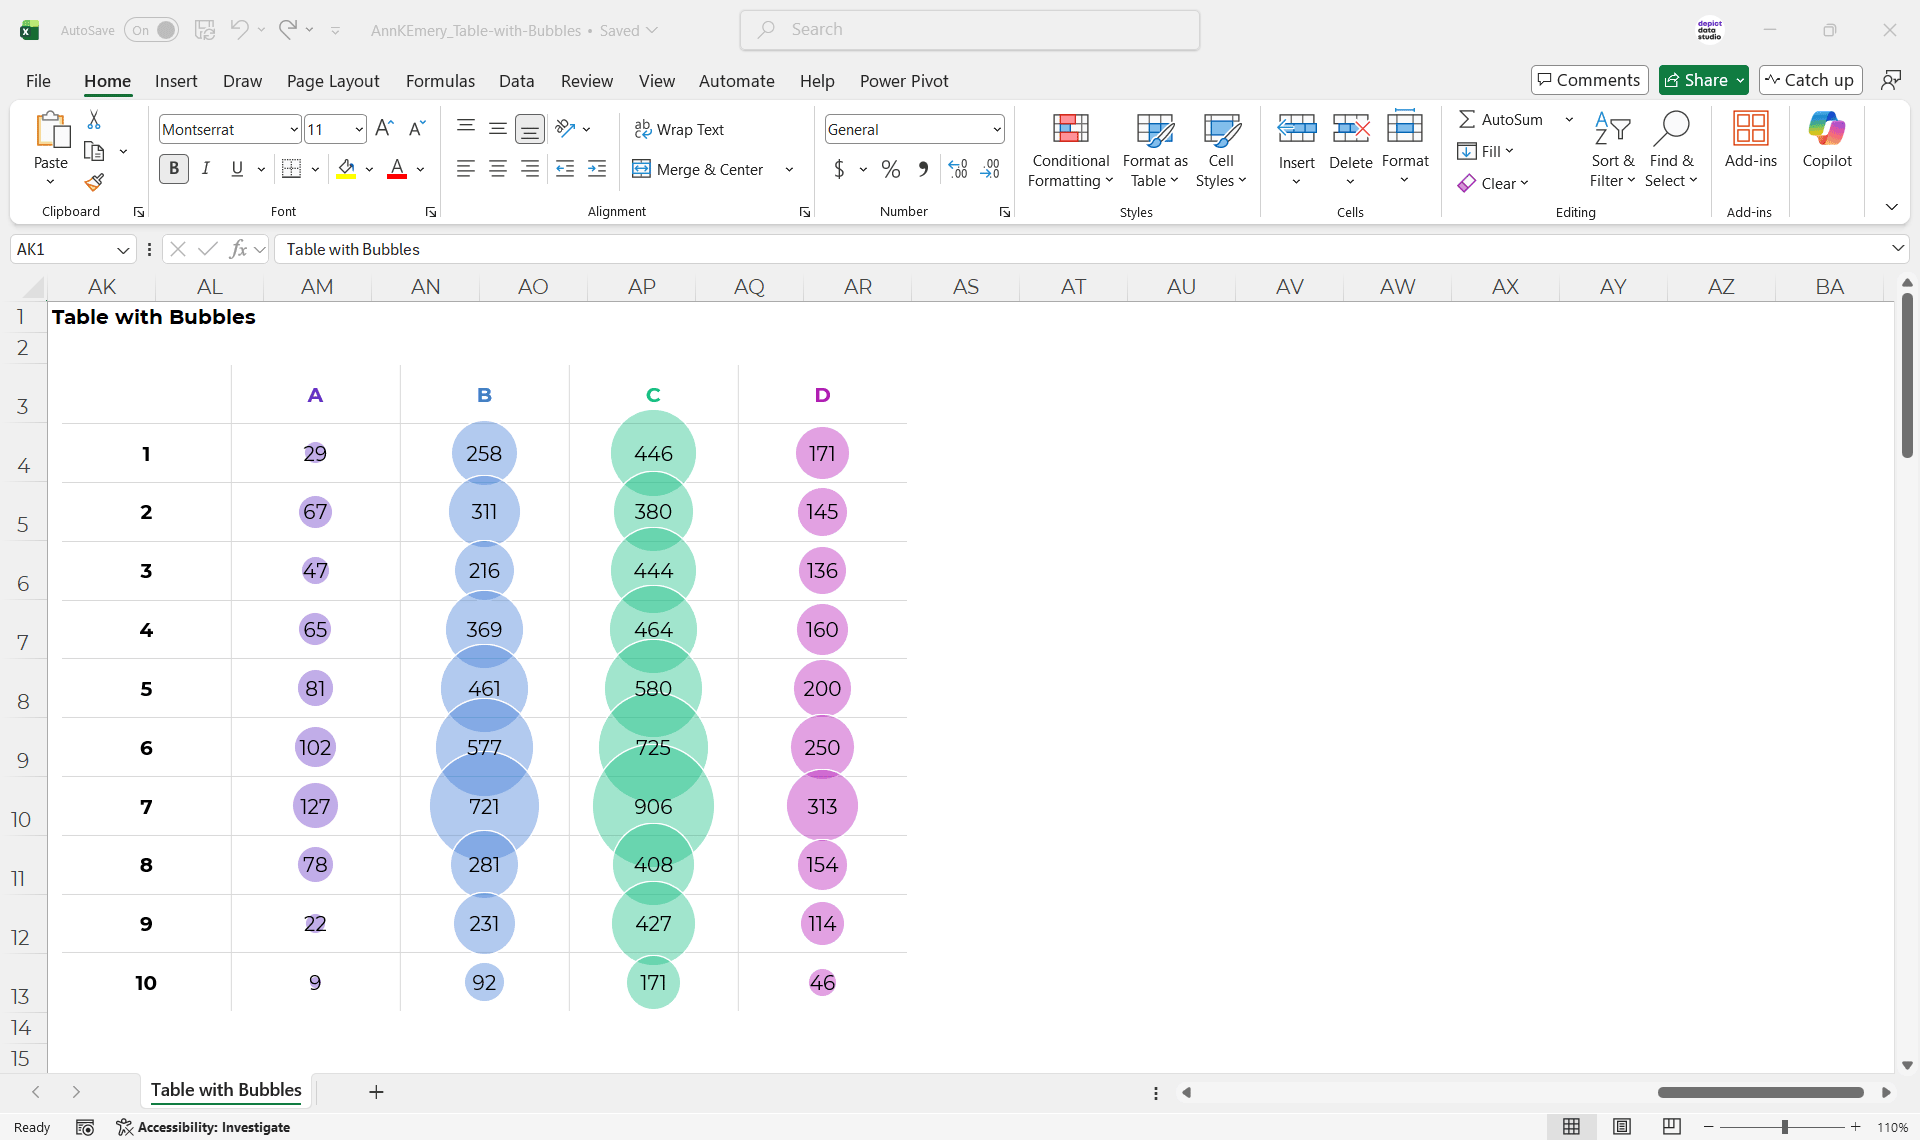1920x1140 pixels.
Task: Expand the General number format dropdown
Action: [x=996, y=129]
